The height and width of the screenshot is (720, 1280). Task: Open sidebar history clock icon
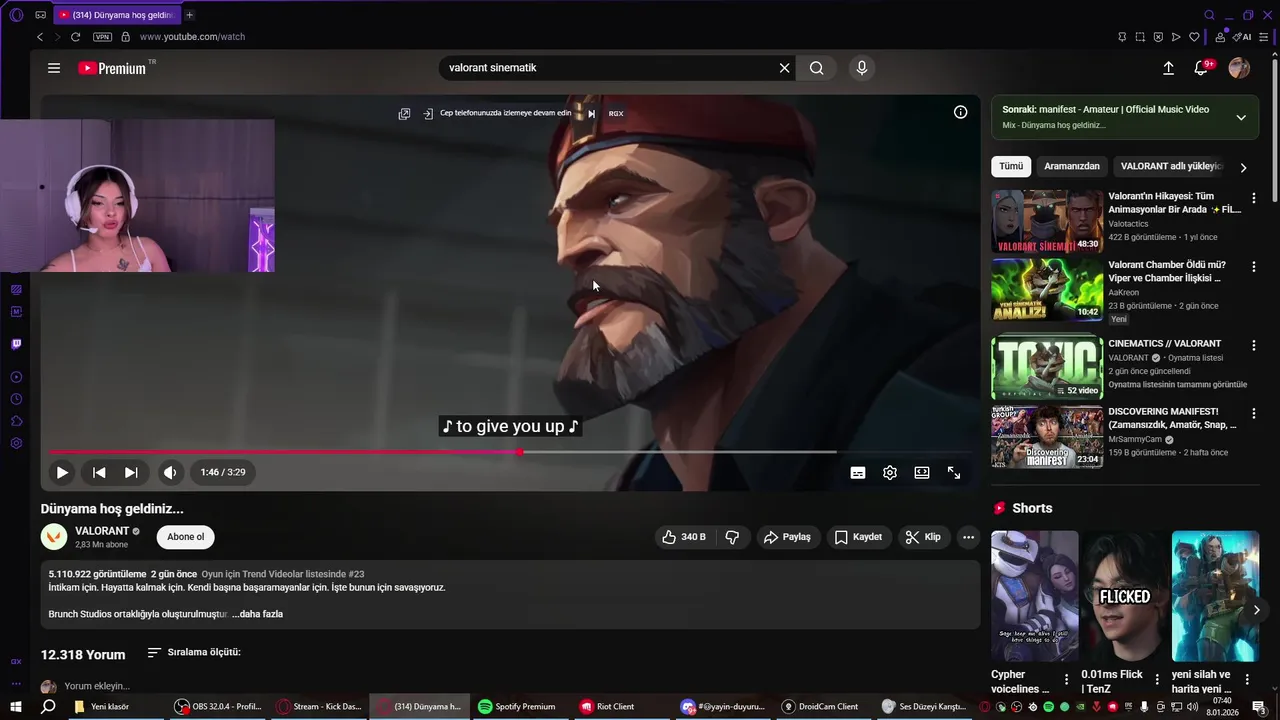pyautogui.click(x=16, y=399)
